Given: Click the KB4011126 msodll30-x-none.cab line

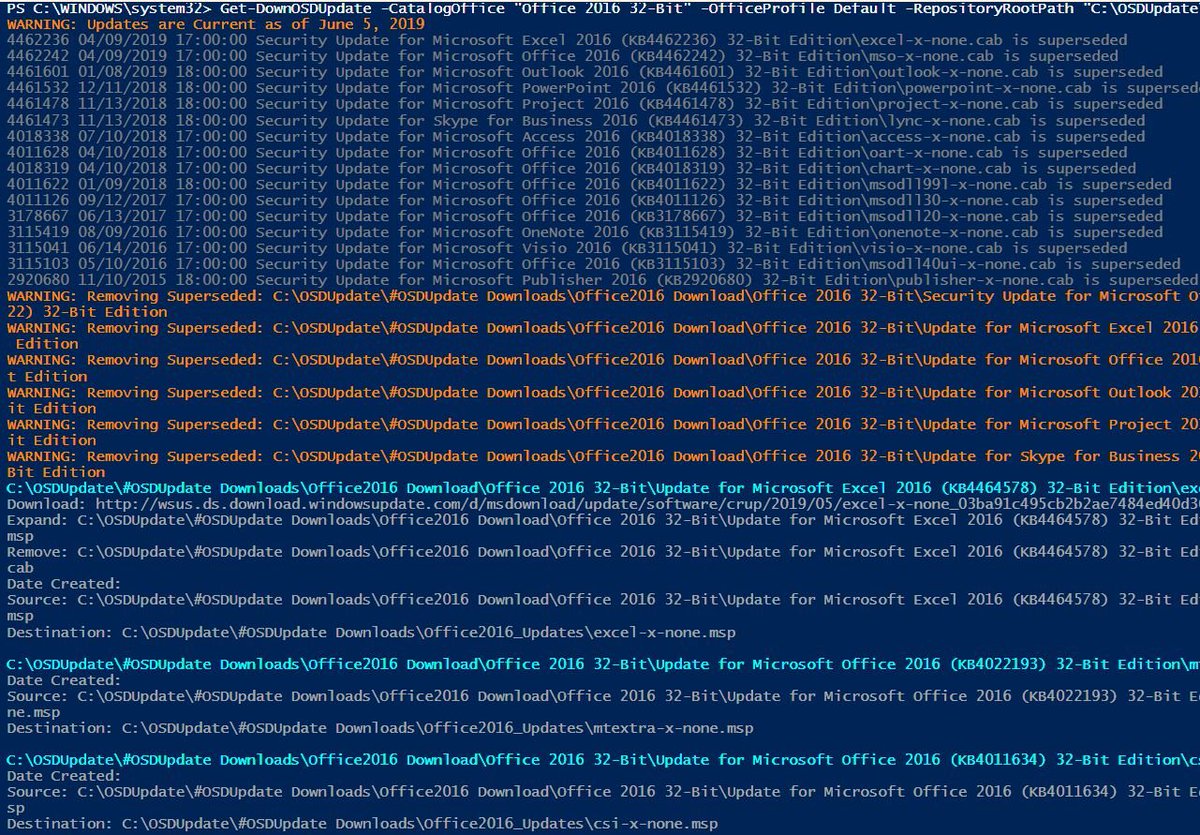Looking at the screenshot, I should point(584,200).
